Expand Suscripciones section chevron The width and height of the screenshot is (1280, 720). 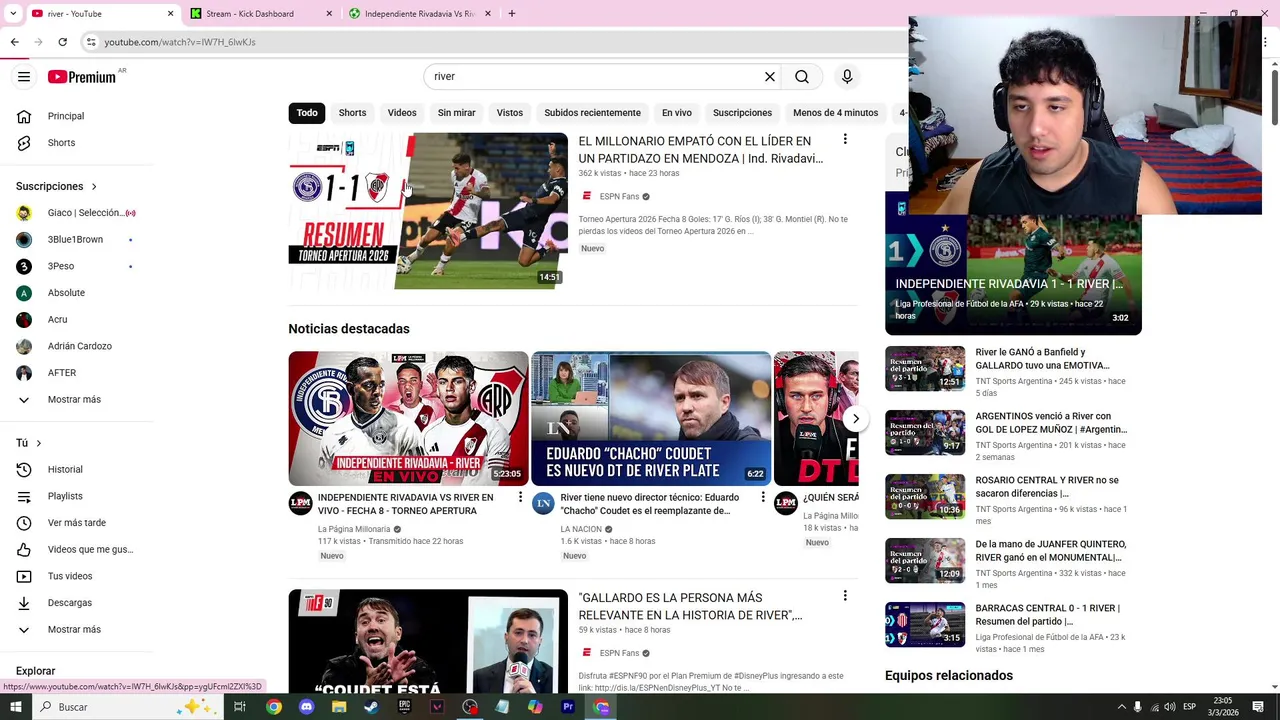coord(94,187)
